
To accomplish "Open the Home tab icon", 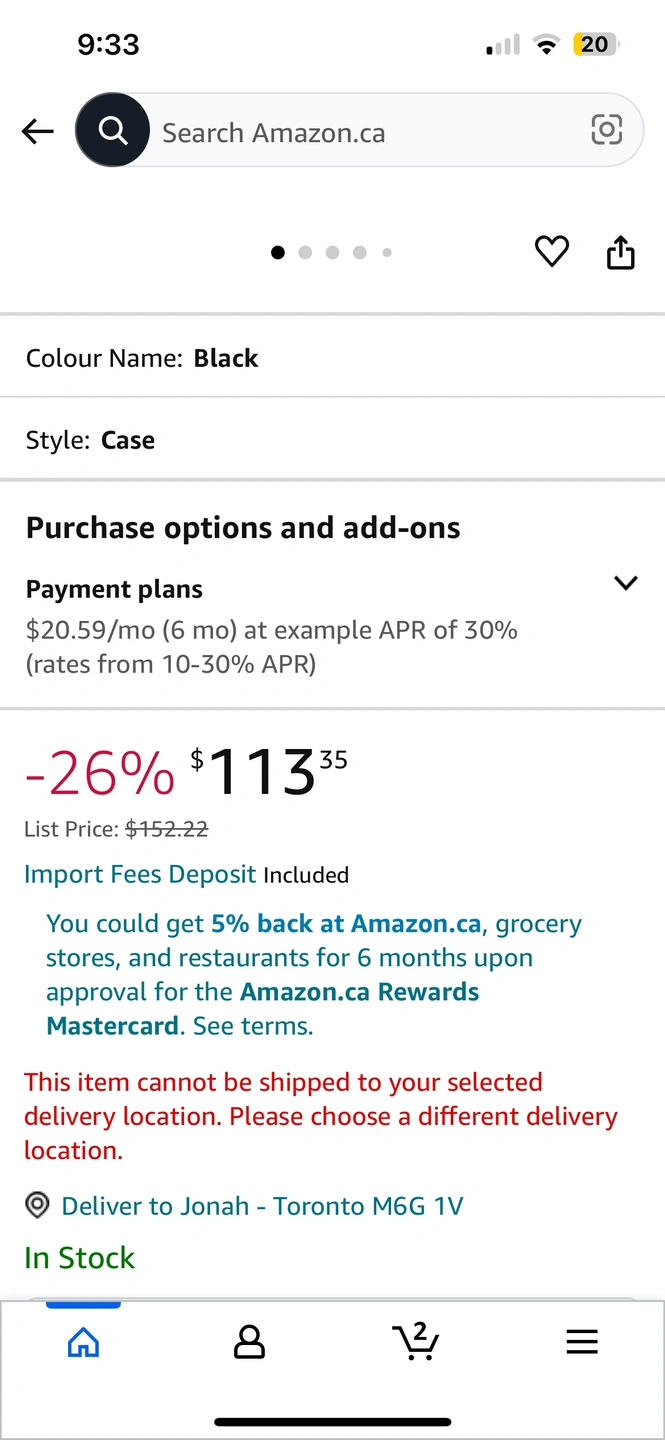I will pyautogui.click(x=83, y=1342).
